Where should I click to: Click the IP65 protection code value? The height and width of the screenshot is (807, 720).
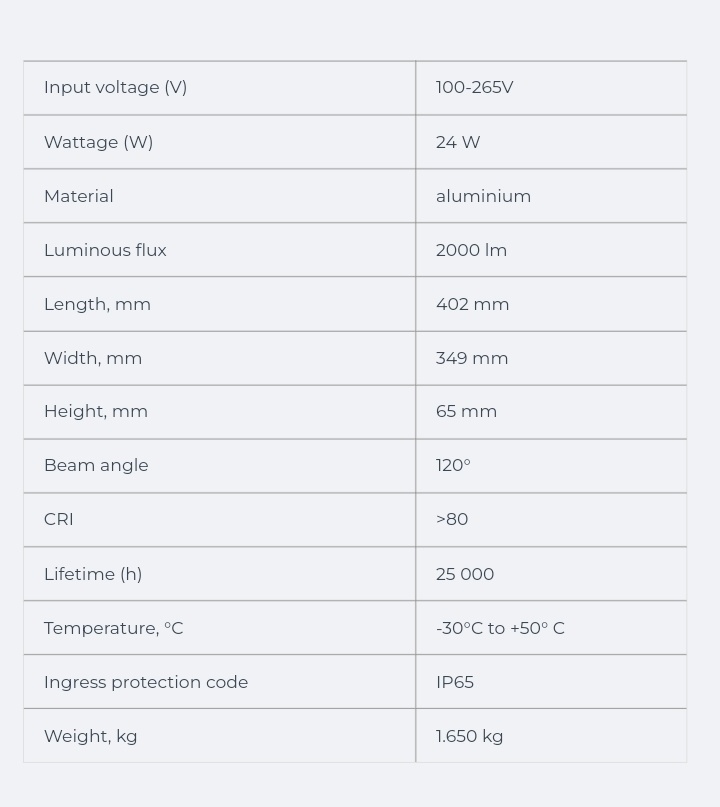click(455, 682)
